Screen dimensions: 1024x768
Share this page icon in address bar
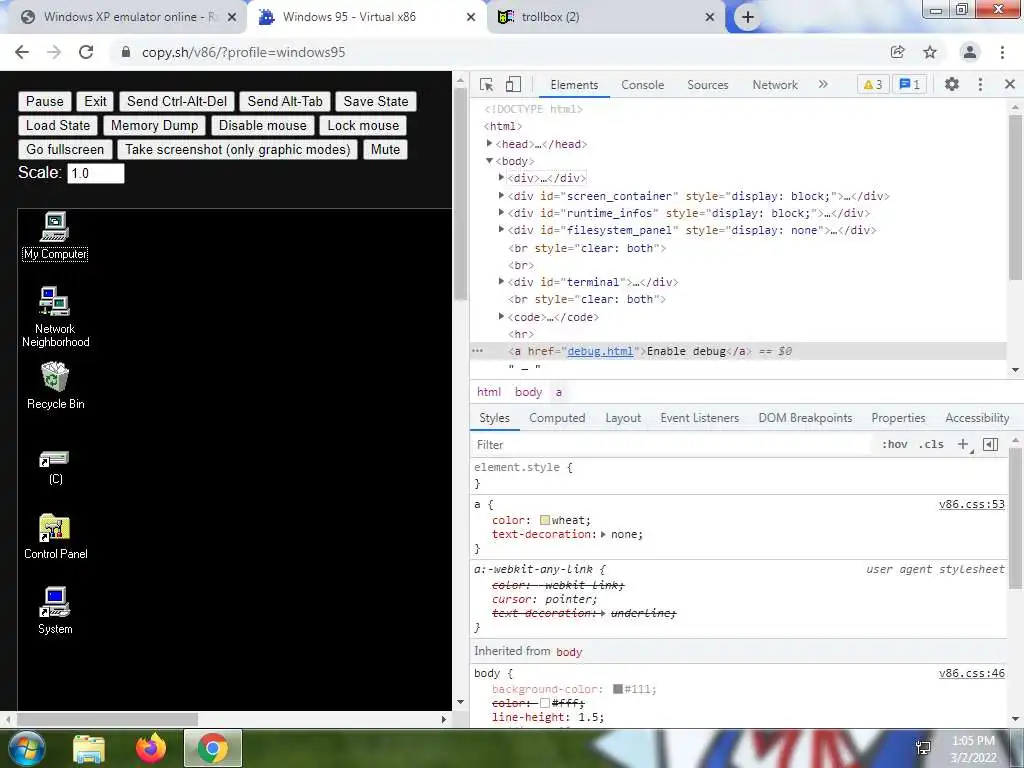pyautogui.click(x=897, y=52)
